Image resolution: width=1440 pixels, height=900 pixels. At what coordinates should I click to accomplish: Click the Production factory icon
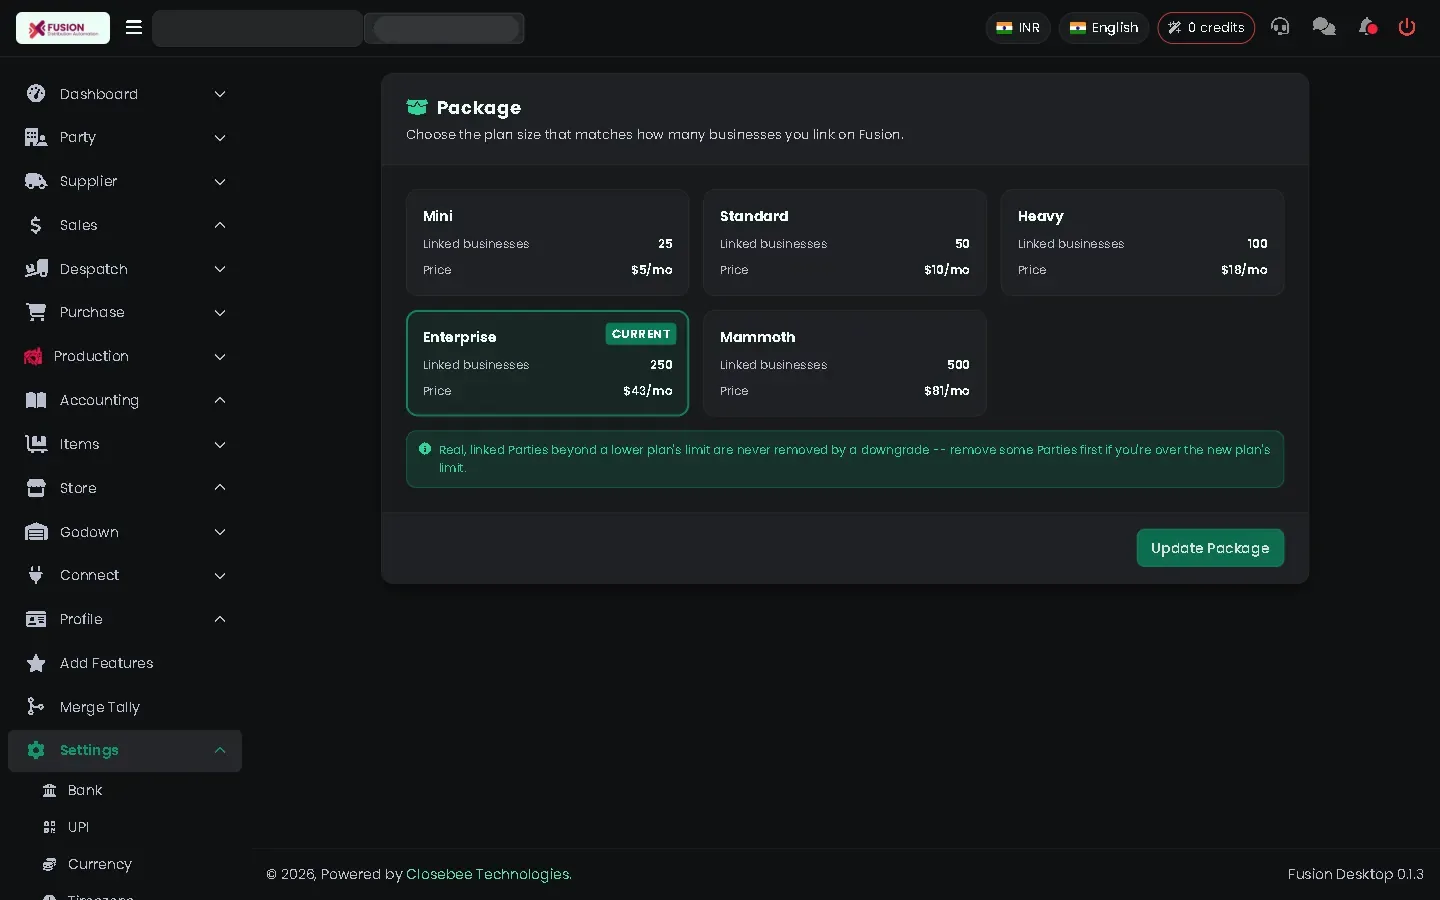tap(33, 356)
